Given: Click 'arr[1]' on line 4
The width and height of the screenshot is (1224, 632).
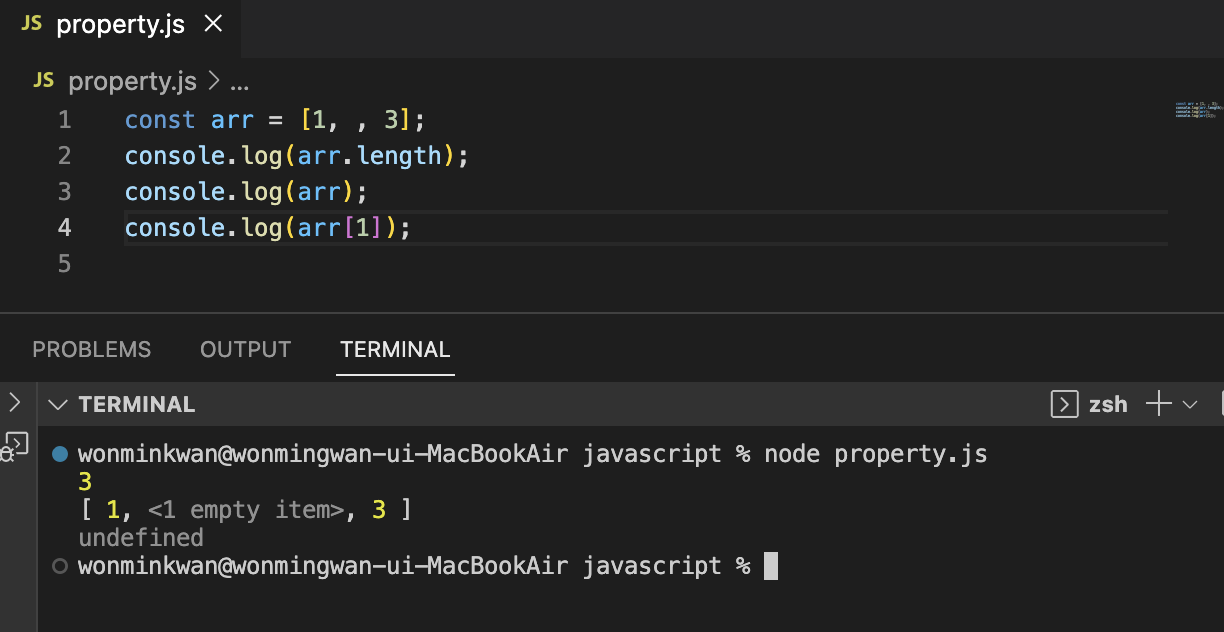Looking at the screenshot, I should (340, 228).
